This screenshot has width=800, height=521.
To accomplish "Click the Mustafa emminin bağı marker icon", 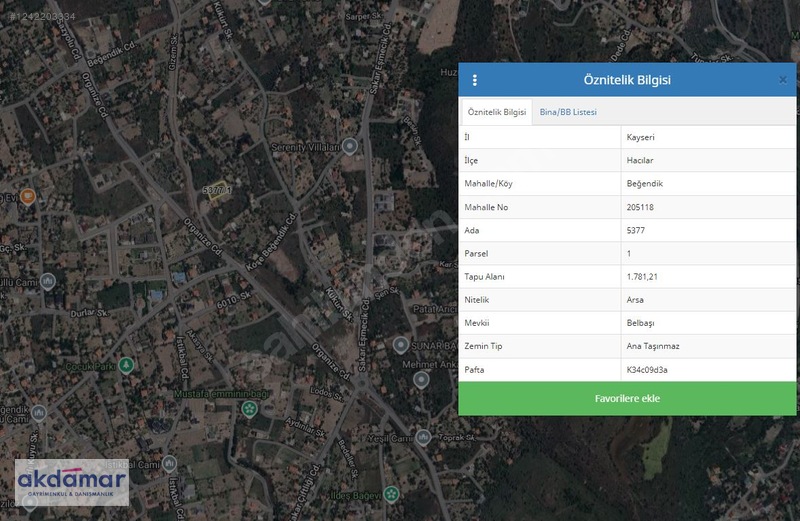I will click(x=249, y=409).
